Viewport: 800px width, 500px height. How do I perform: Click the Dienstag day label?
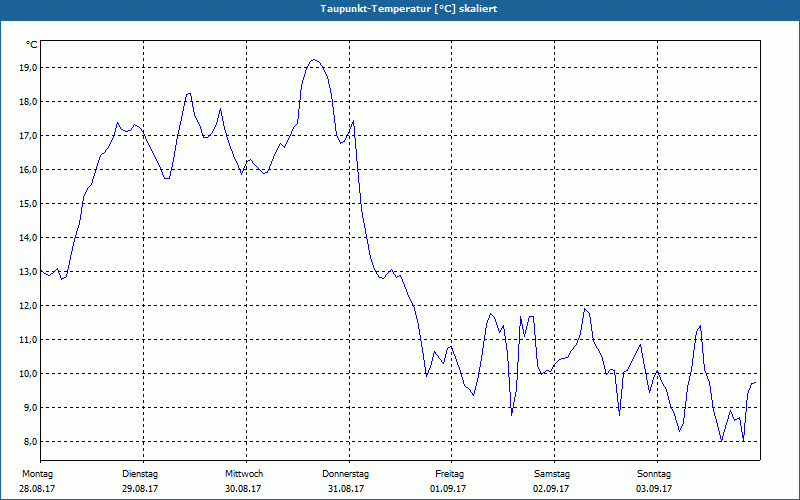tap(140, 474)
